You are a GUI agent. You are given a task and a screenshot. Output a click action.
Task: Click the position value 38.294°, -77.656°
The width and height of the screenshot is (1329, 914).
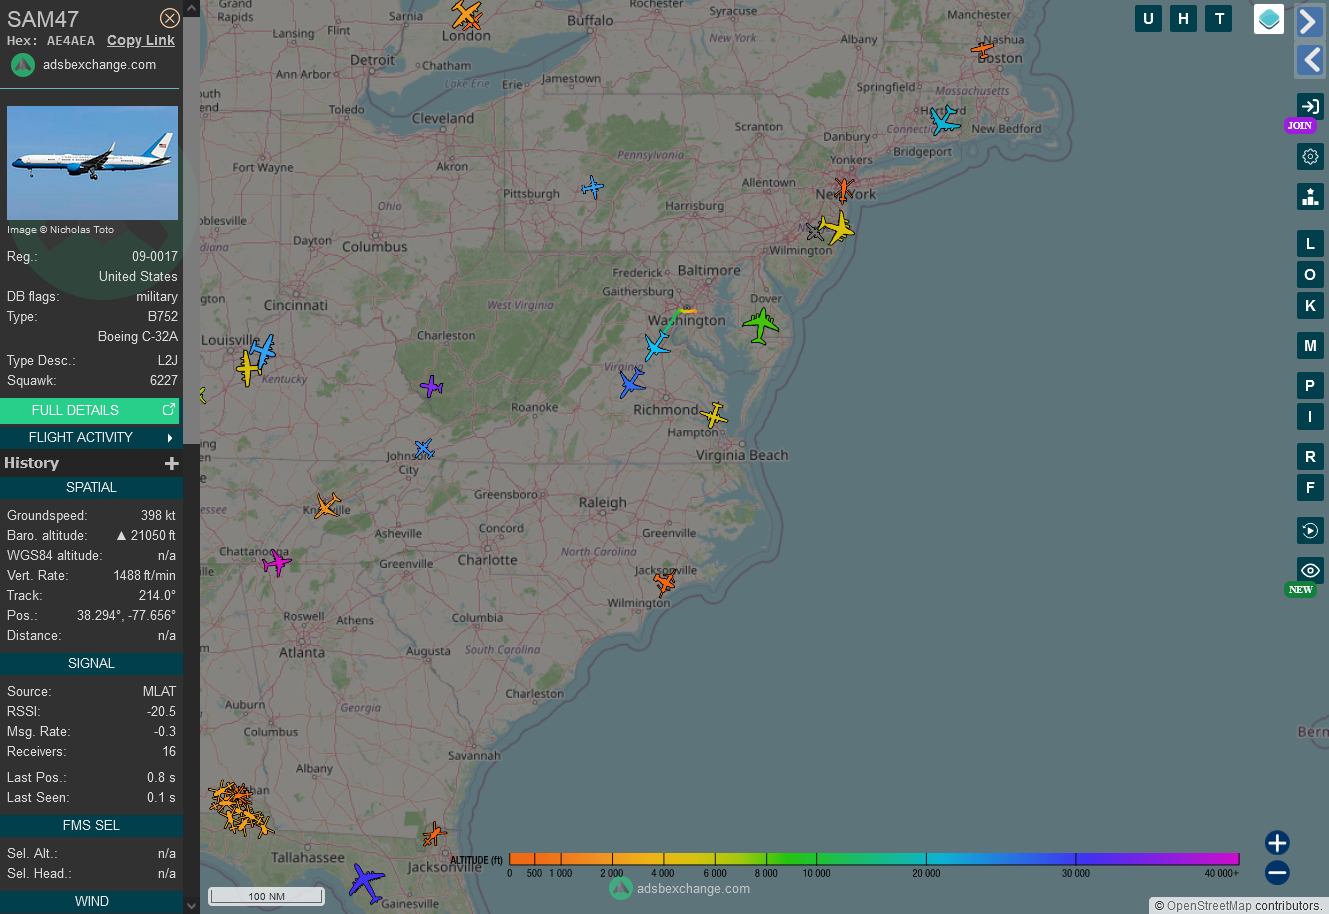click(x=126, y=616)
